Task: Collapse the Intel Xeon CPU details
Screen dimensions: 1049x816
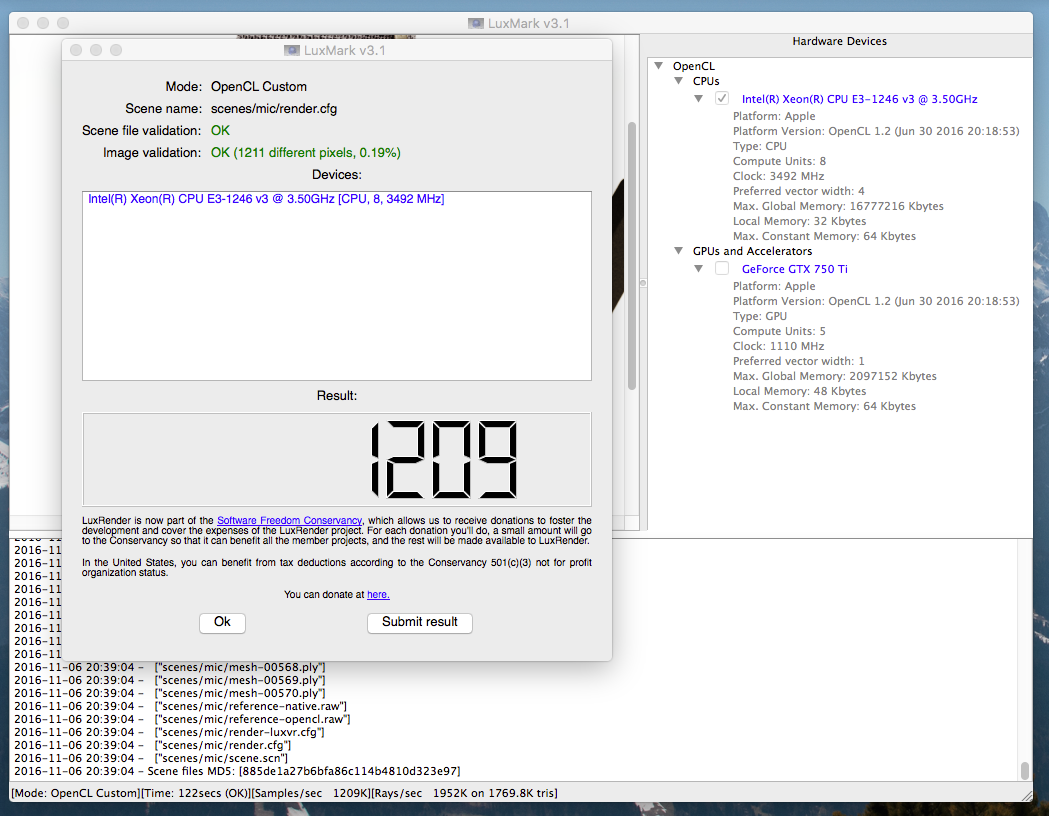Action: (x=699, y=98)
